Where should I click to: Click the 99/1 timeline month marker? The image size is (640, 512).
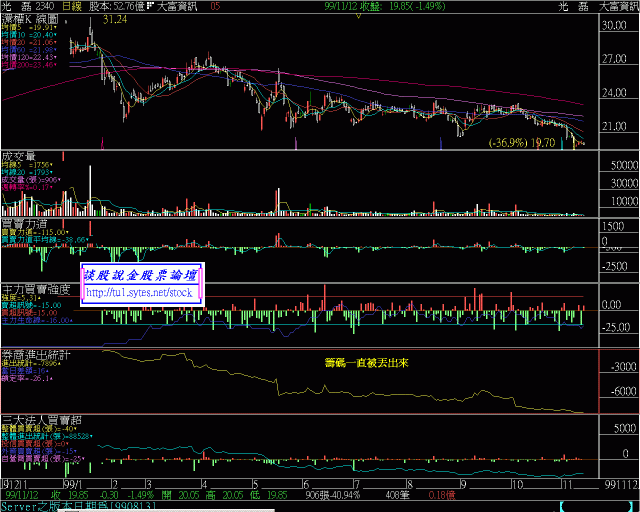coord(74,485)
